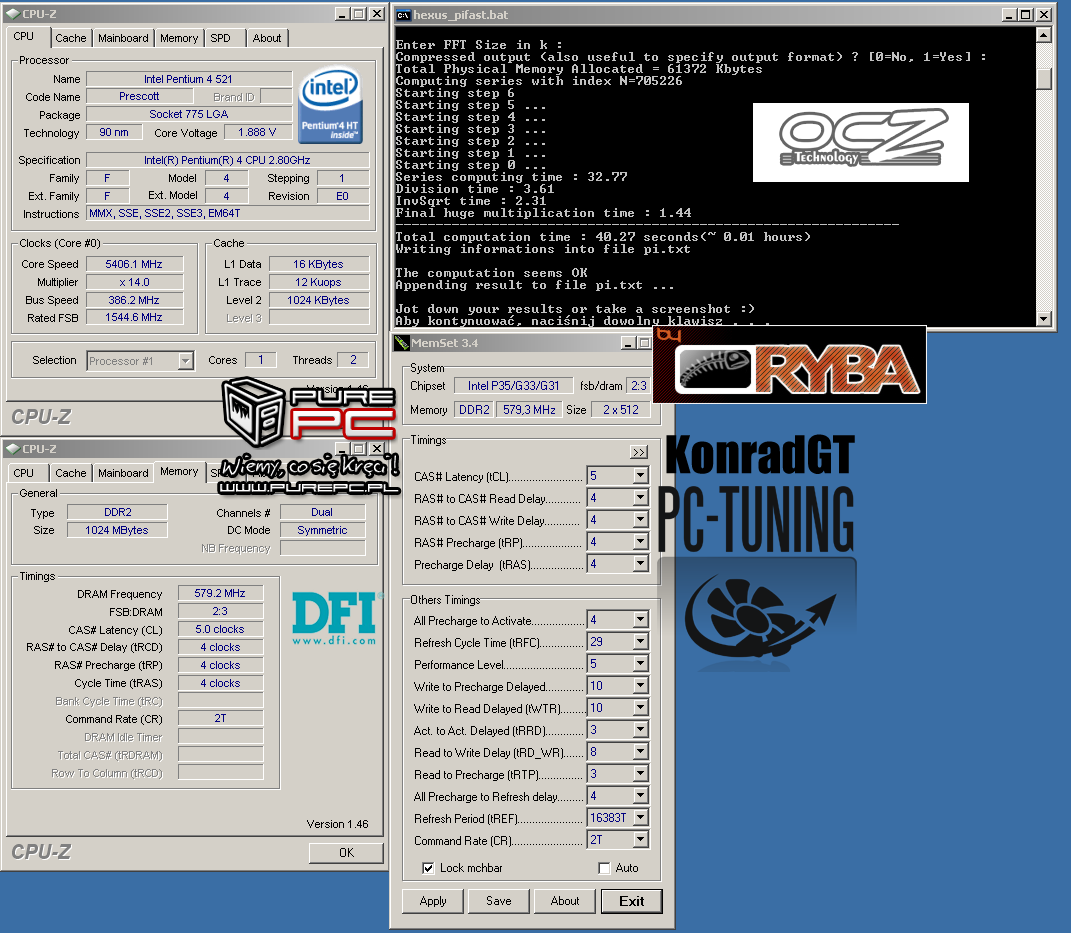This screenshot has width=1071, height=933.
Task: Open the Refresh Period (tREF) dropdown
Action: pos(640,818)
